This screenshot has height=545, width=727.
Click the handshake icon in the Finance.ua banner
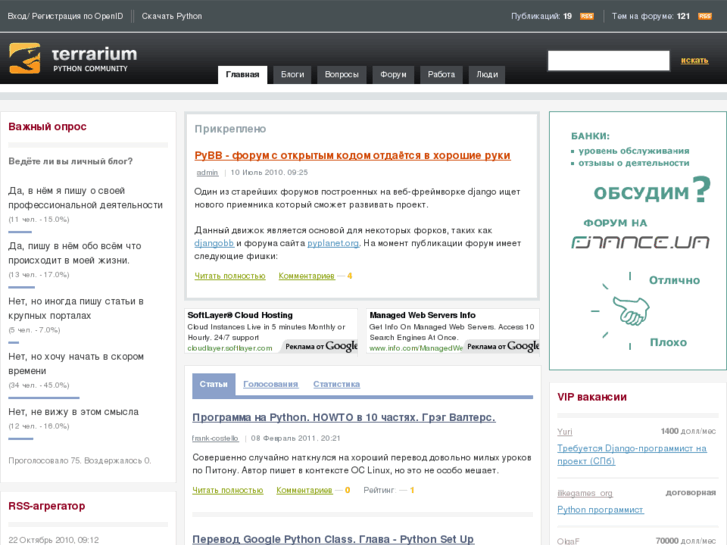click(x=631, y=310)
